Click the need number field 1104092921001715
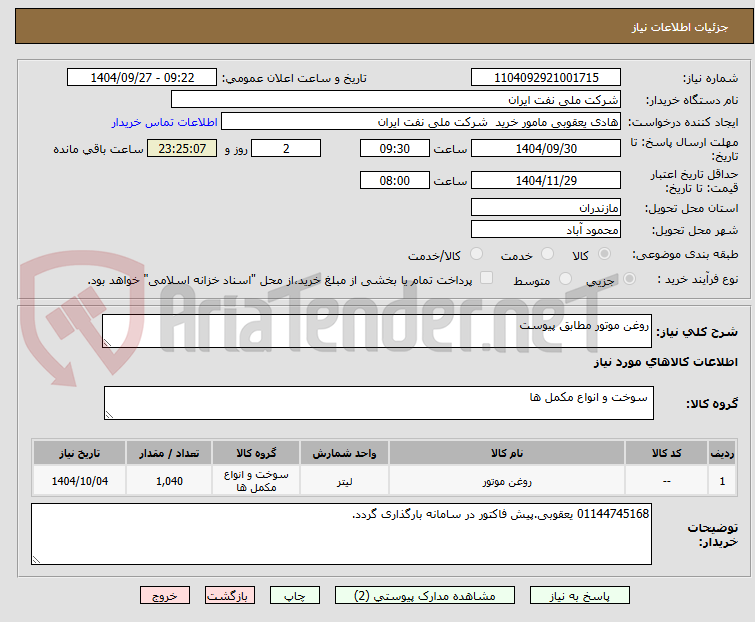The image size is (755, 622). point(546,78)
